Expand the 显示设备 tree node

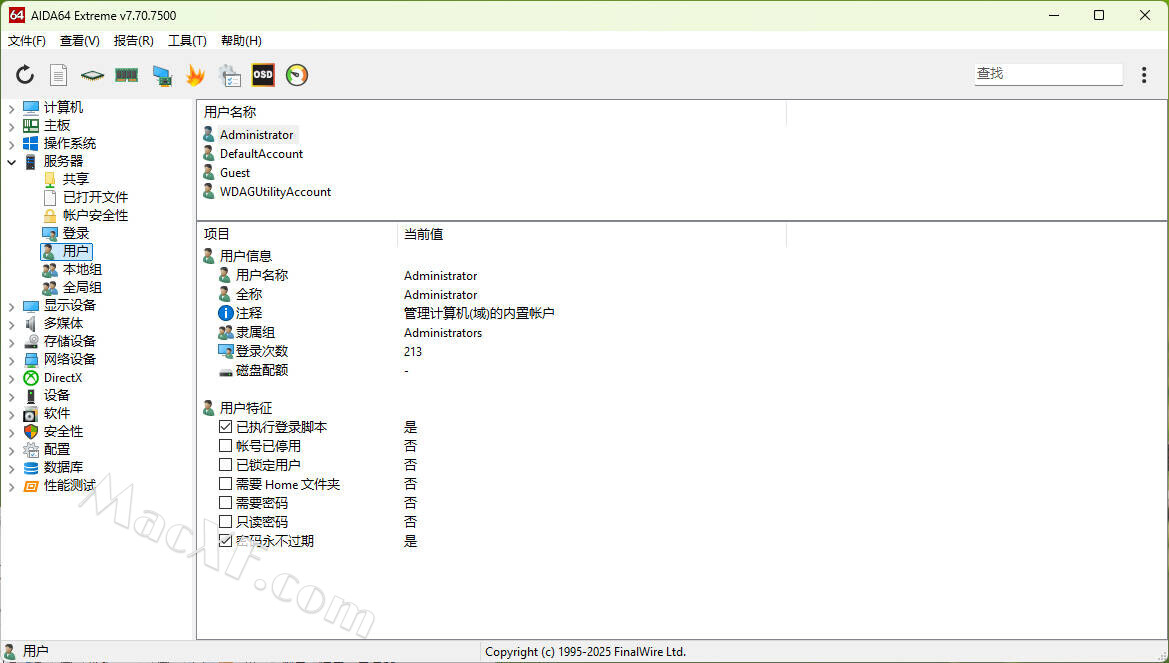[x=11, y=306]
